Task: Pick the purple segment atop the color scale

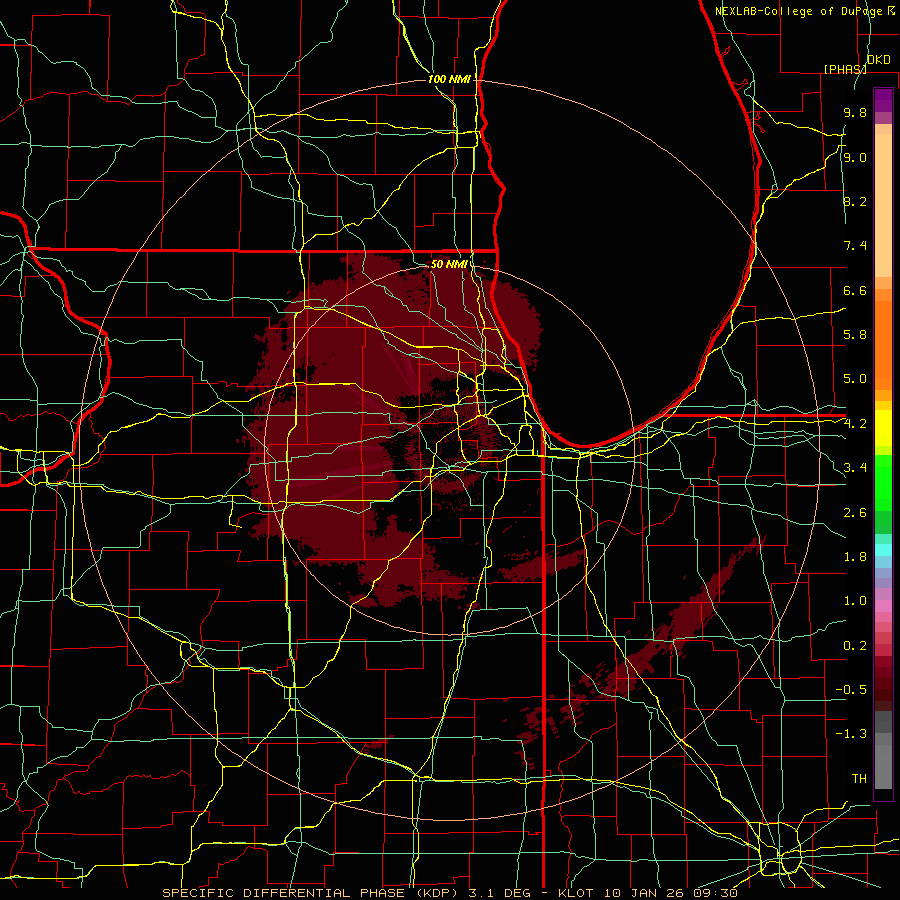Action: (x=883, y=100)
